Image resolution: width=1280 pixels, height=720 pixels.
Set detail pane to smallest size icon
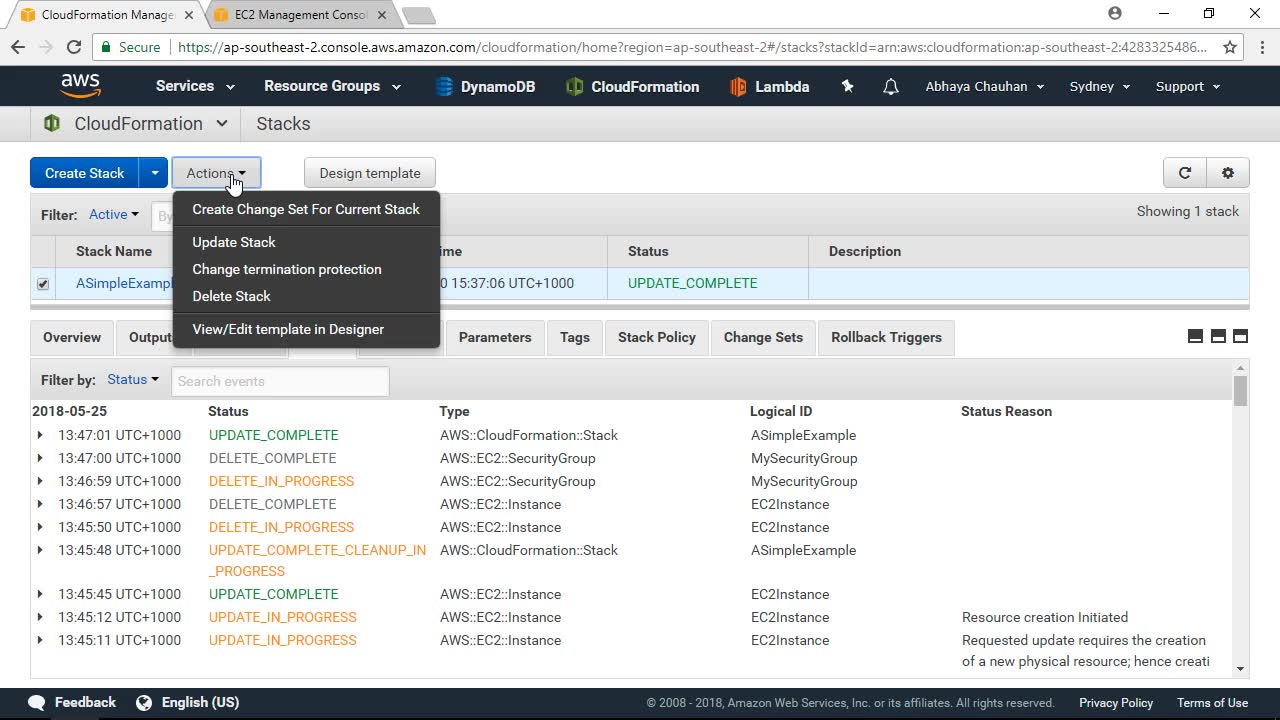pyautogui.click(x=1195, y=337)
